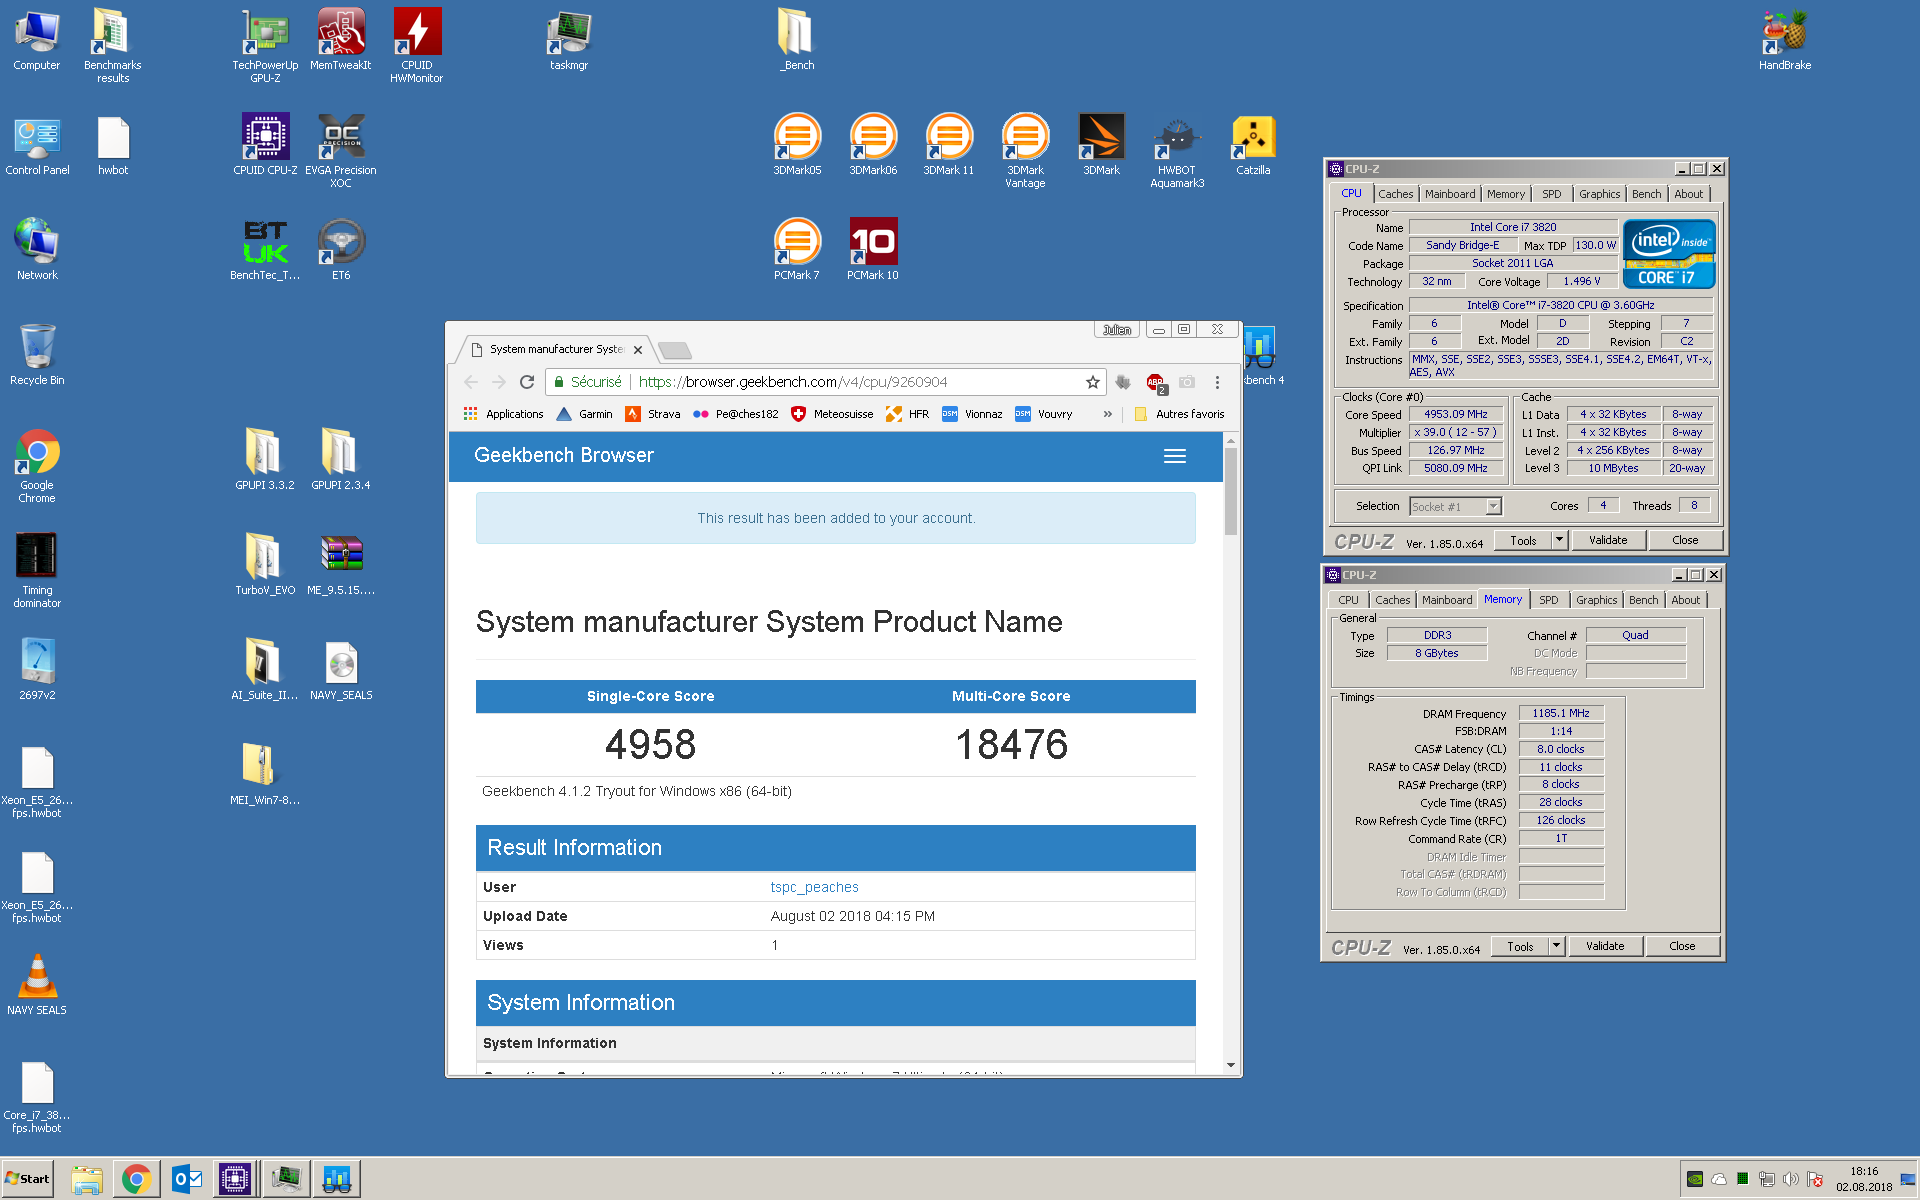This screenshot has height=1200, width=1920.
Task: Click the Chrome address bar URL
Action: pyautogui.click(x=793, y=382)
